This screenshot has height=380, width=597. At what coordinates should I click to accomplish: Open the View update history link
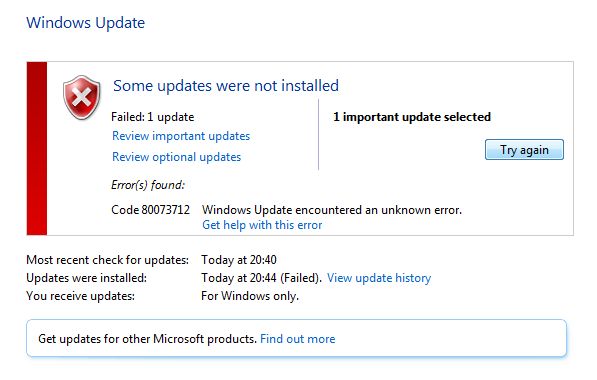379,278
